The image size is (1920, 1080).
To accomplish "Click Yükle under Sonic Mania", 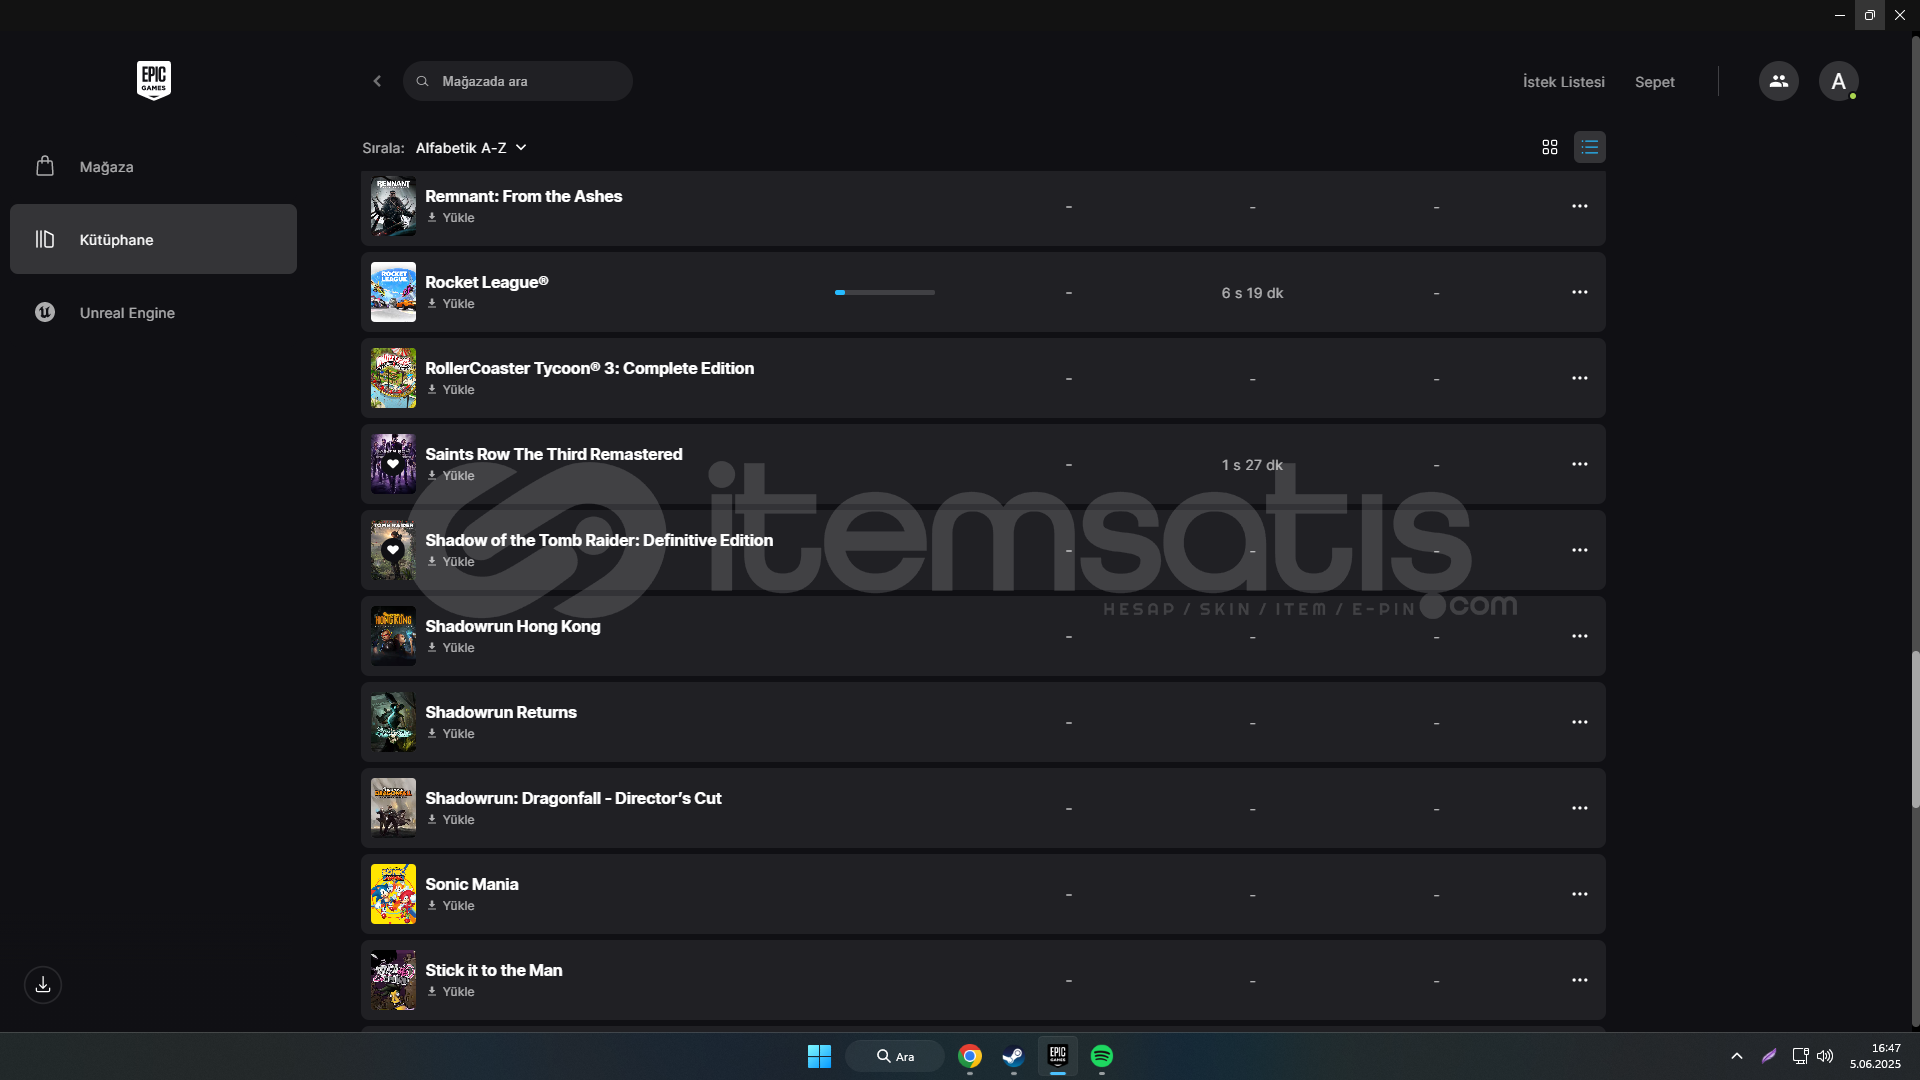I will pyautogui.click(x=451, y=906).
